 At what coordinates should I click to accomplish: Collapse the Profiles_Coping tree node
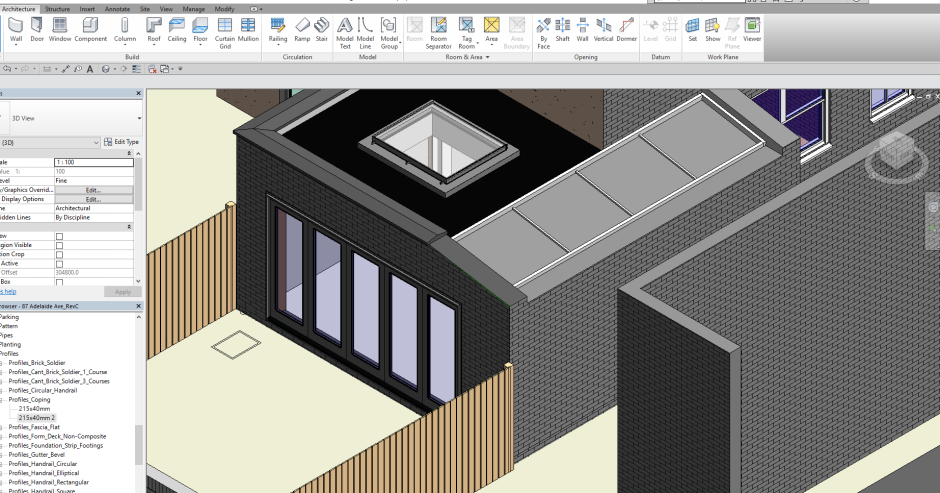(x=2, y=399)
